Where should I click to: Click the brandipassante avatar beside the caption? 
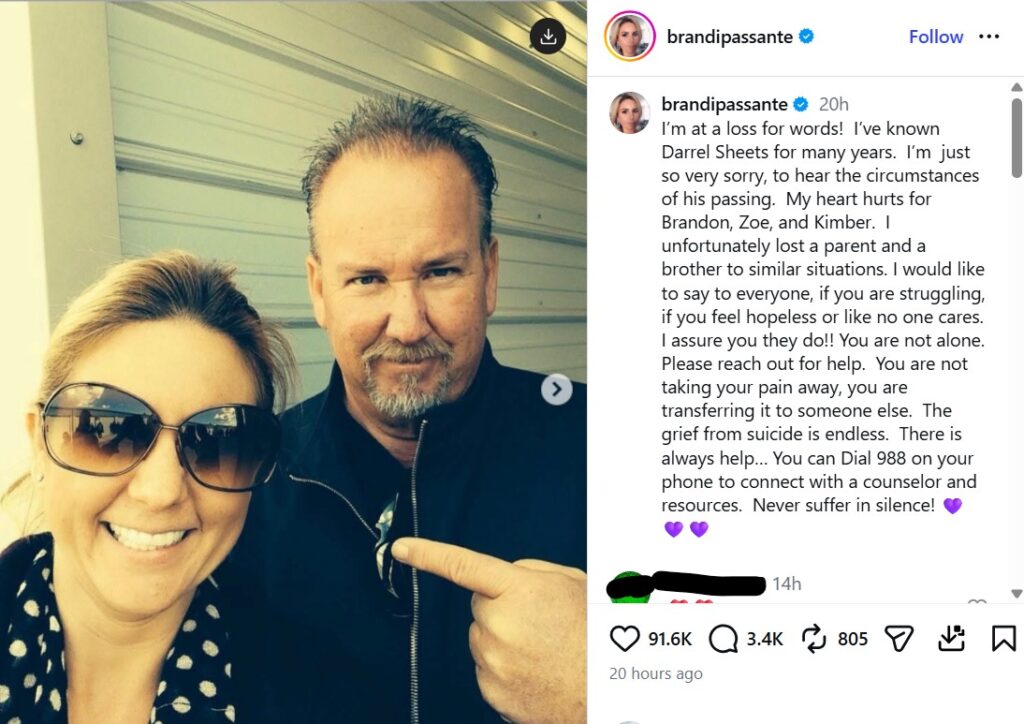[x=630, y=112]
